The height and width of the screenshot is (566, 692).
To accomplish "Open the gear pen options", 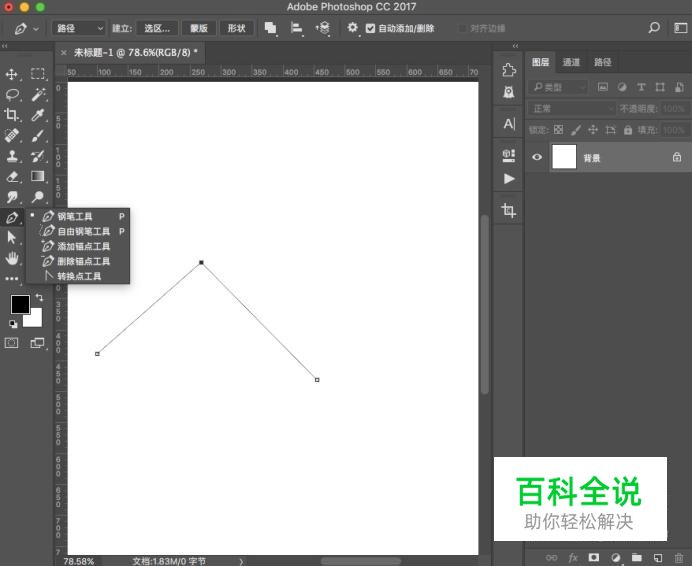I will click(x=352, y=28).
